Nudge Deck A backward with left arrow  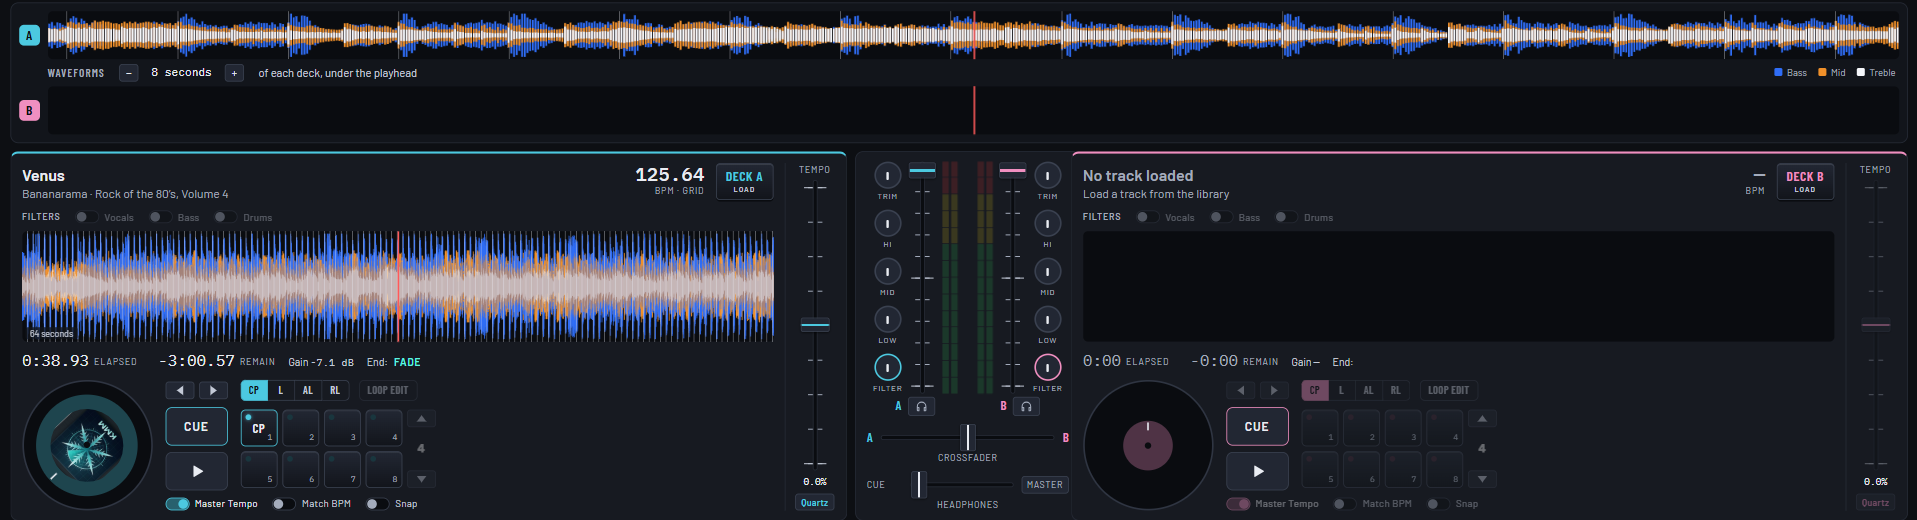179,390
